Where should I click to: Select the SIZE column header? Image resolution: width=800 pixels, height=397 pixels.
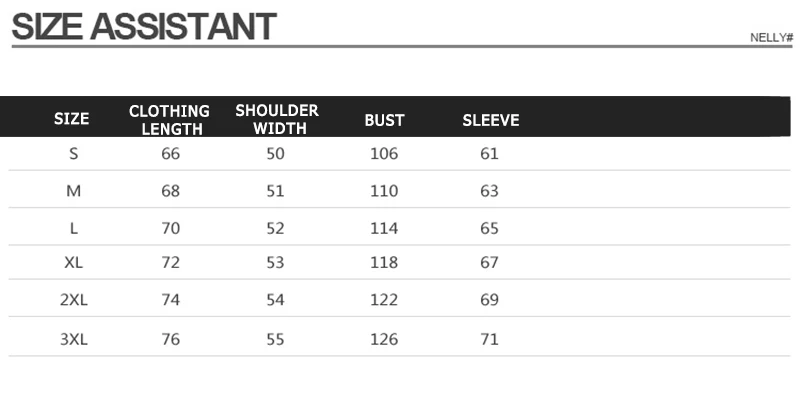[x=71, y=119]
